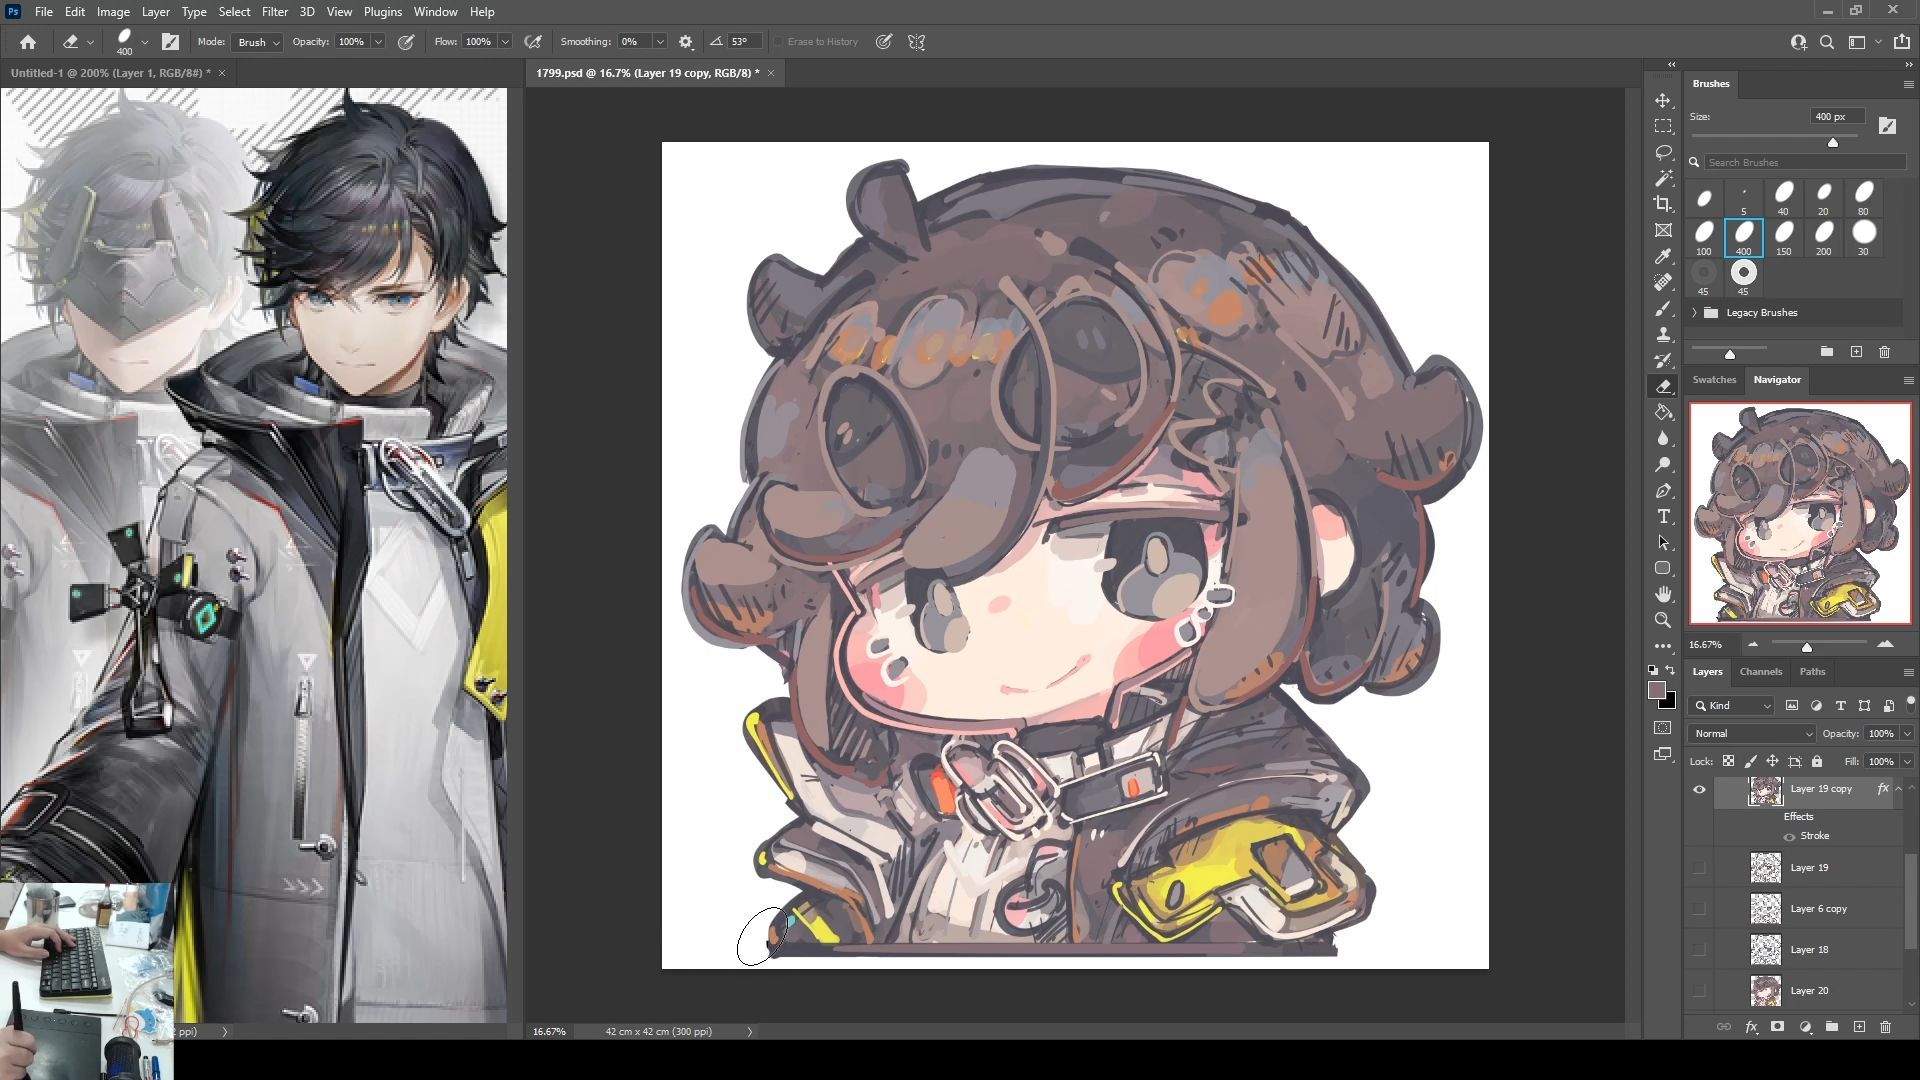This screenshot has height=1080, width=1920.
Task: Enable Erase to History checkbox
Action: 778,42
